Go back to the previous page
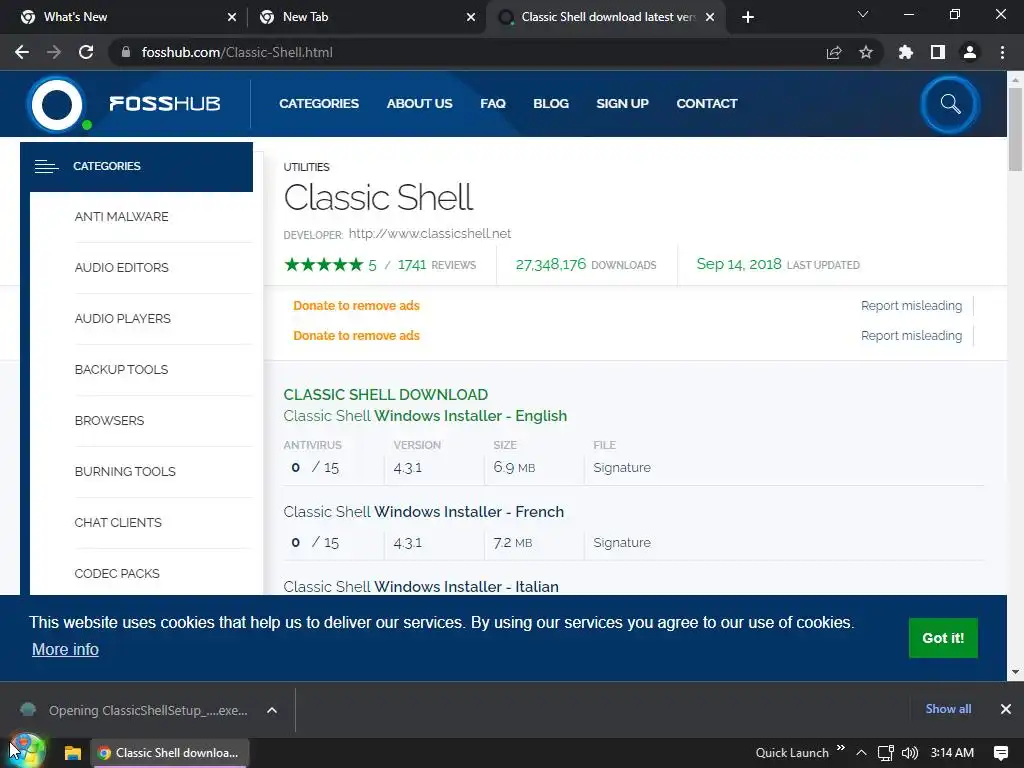Screen dimensions: 1024x768 point(22,52)
